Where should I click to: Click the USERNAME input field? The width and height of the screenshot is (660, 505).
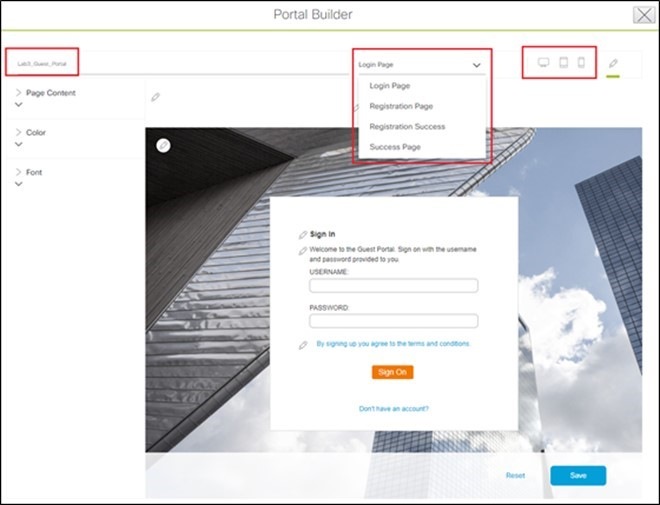tap(394, 286)
